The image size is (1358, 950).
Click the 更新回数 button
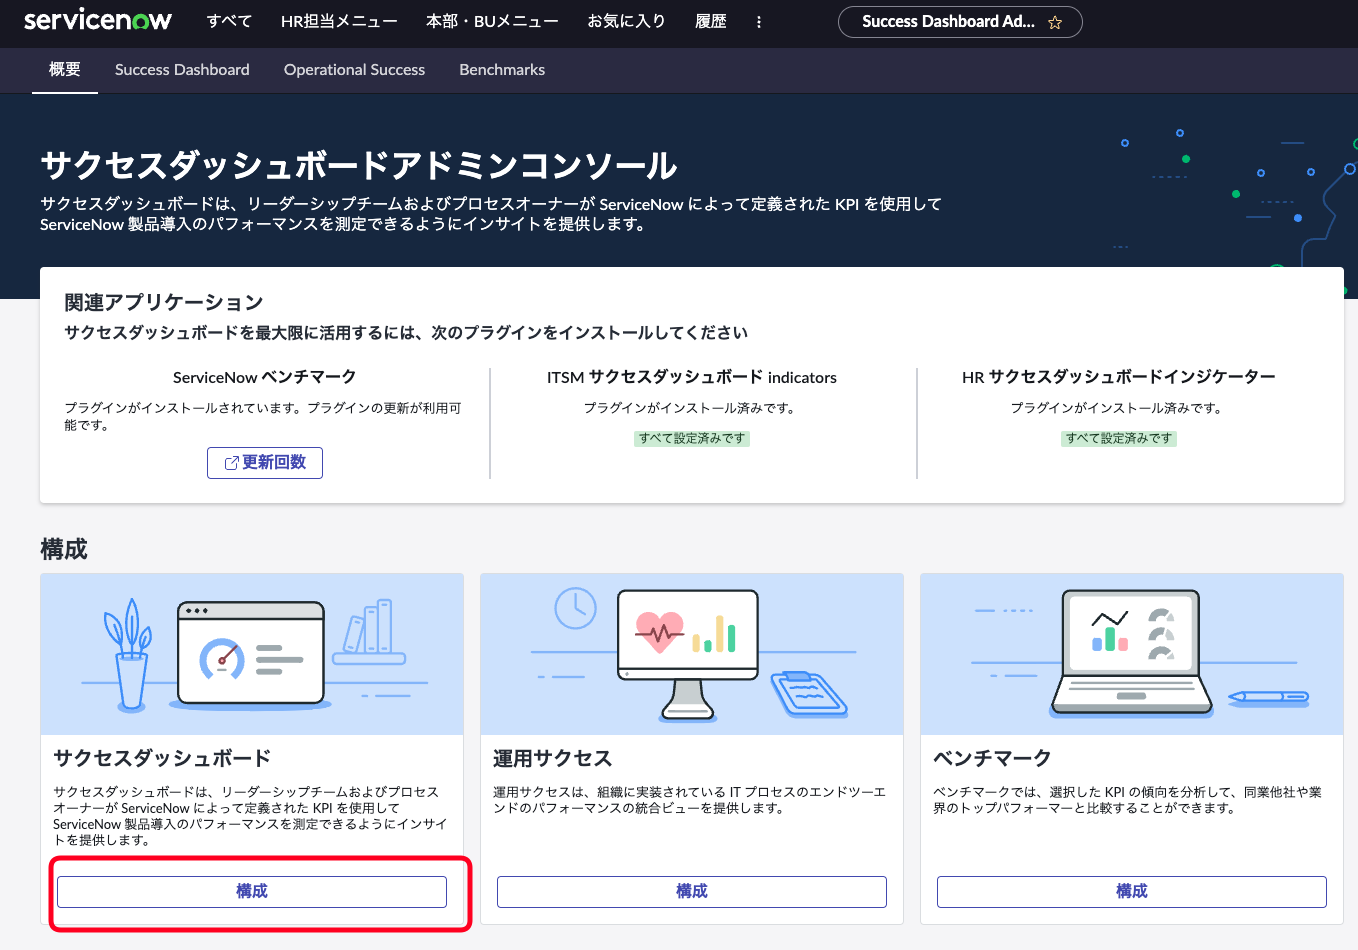click(265, 463)
